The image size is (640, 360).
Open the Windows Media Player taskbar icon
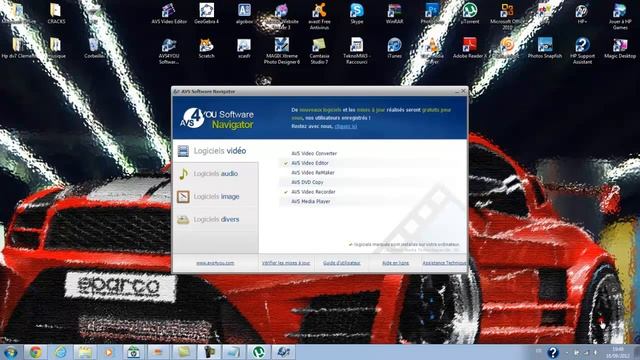coord(109,352)
